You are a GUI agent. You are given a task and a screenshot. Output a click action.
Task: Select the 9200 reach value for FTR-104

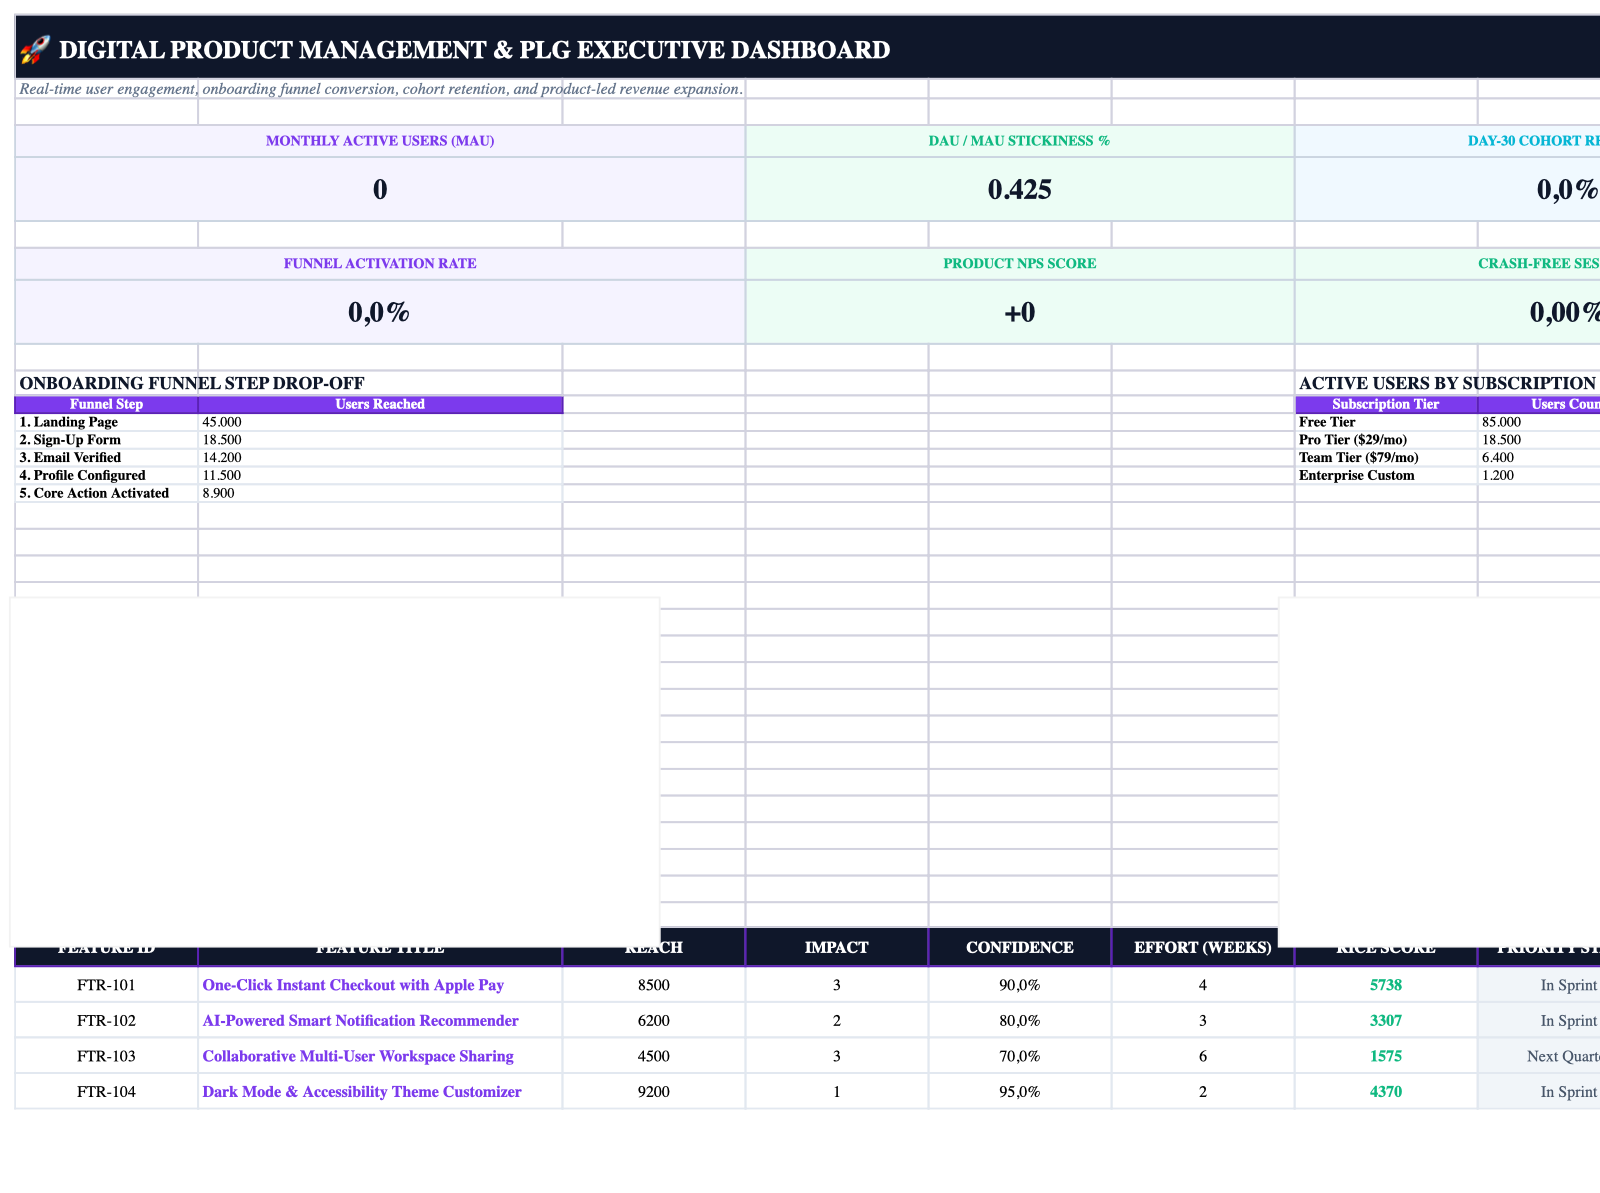[654, 1092]
